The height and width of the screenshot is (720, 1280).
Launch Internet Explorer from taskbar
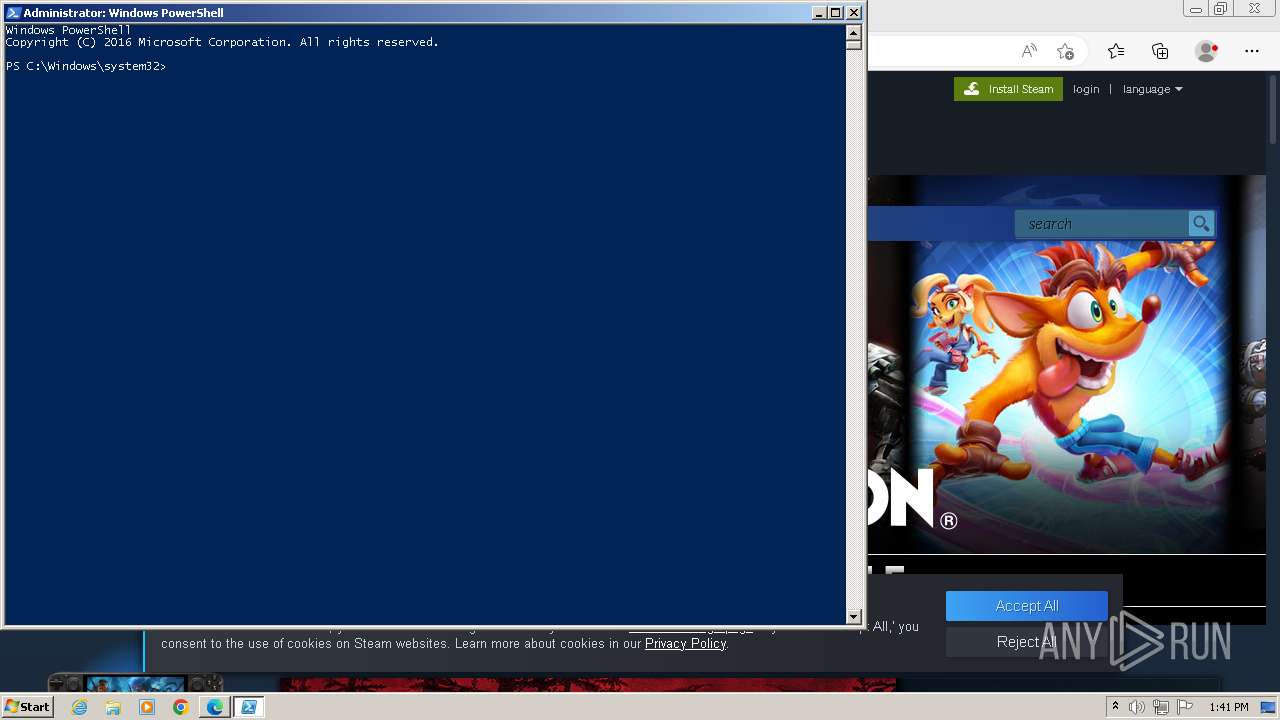point(79,707)
